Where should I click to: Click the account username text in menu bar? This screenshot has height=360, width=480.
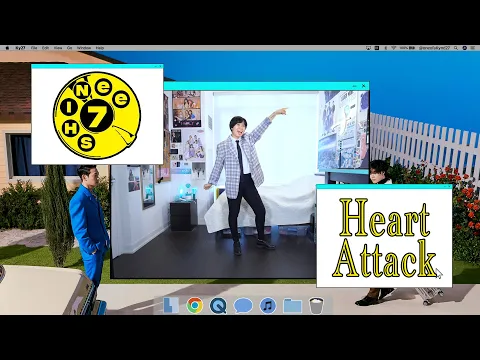[x=434, y=48]
